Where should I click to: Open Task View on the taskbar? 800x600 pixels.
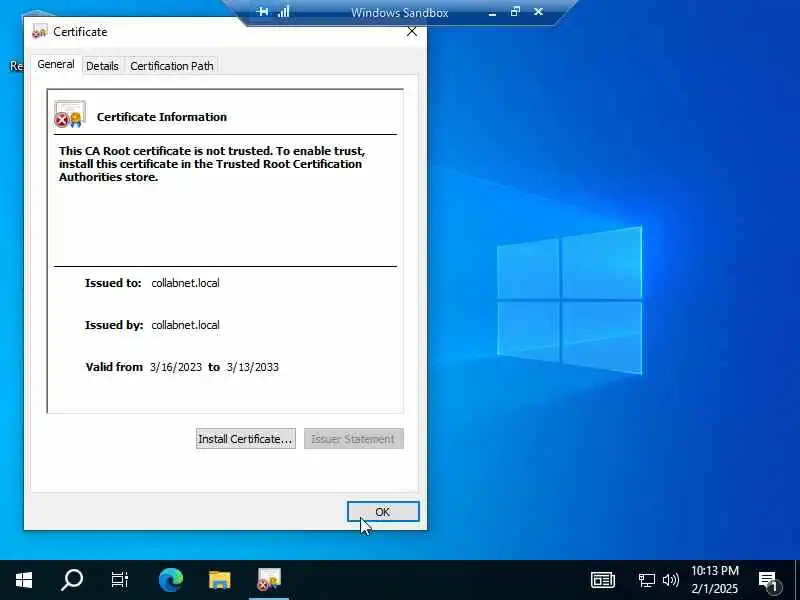tap(120, 580)
